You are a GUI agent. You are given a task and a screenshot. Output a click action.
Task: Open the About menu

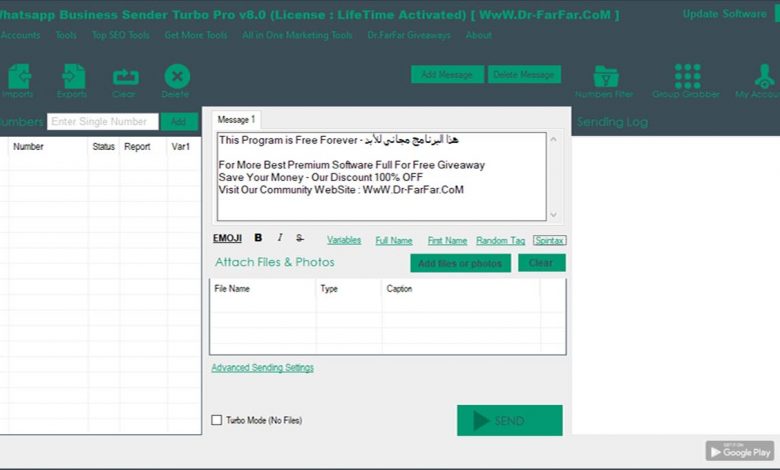click(479, 35)
